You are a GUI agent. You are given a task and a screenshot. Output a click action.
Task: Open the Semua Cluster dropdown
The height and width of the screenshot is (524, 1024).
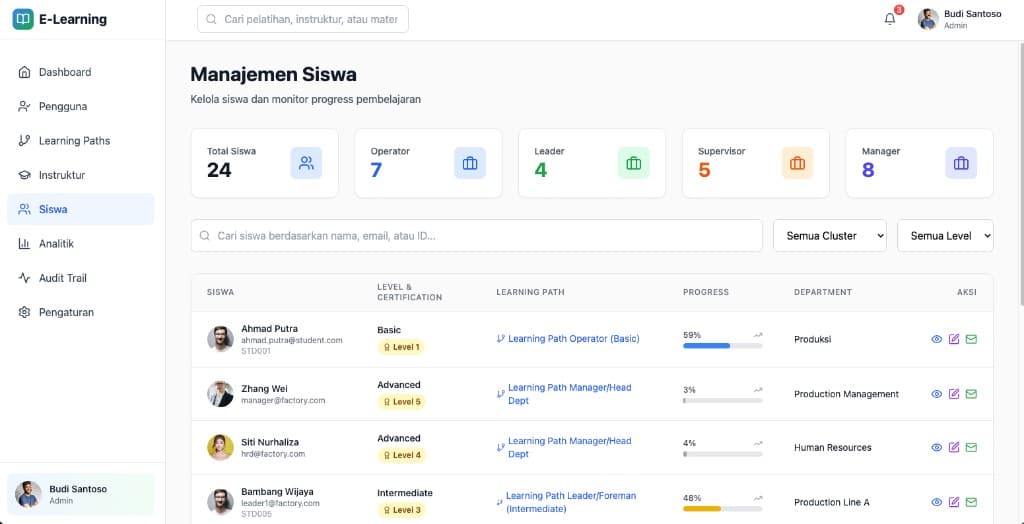pyautogui.click(x=829, y=236)
